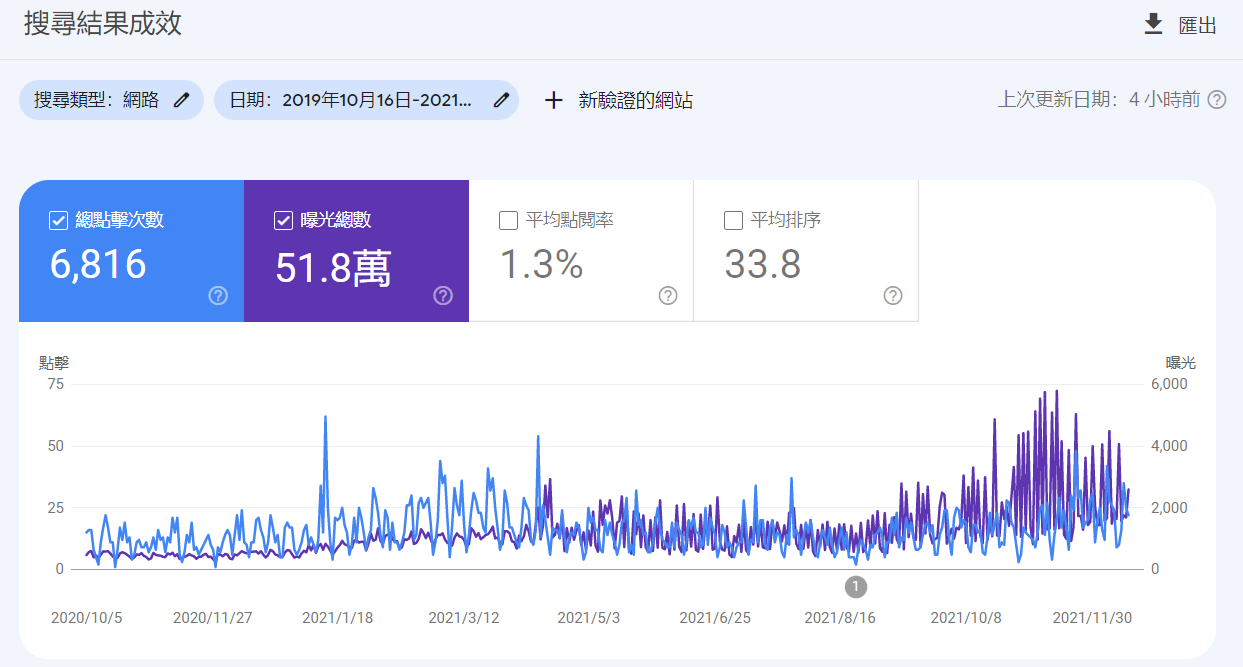Viewport: 1243px width, 667px height.
Task: Click the 2021/10/8 axis date label
Action: 966,618
